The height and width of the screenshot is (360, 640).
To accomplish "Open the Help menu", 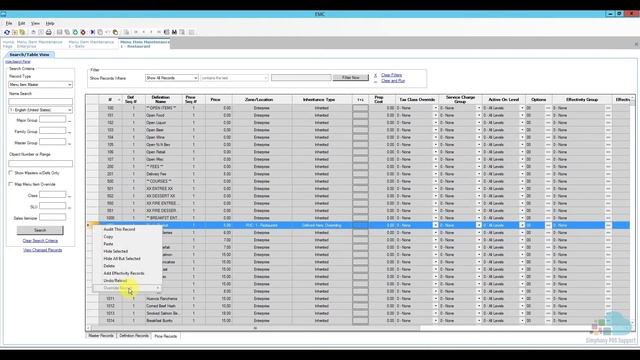I will [50, 24].
